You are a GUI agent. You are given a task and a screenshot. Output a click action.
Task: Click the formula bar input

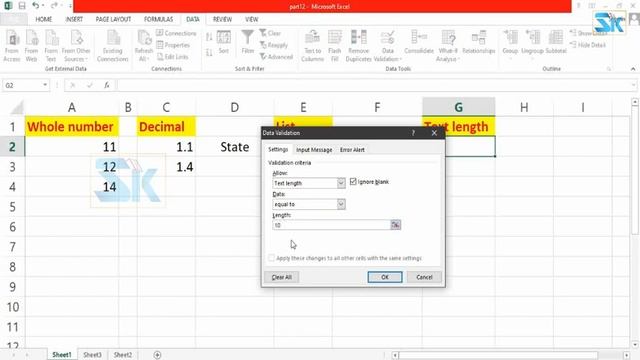coord(373,85)
